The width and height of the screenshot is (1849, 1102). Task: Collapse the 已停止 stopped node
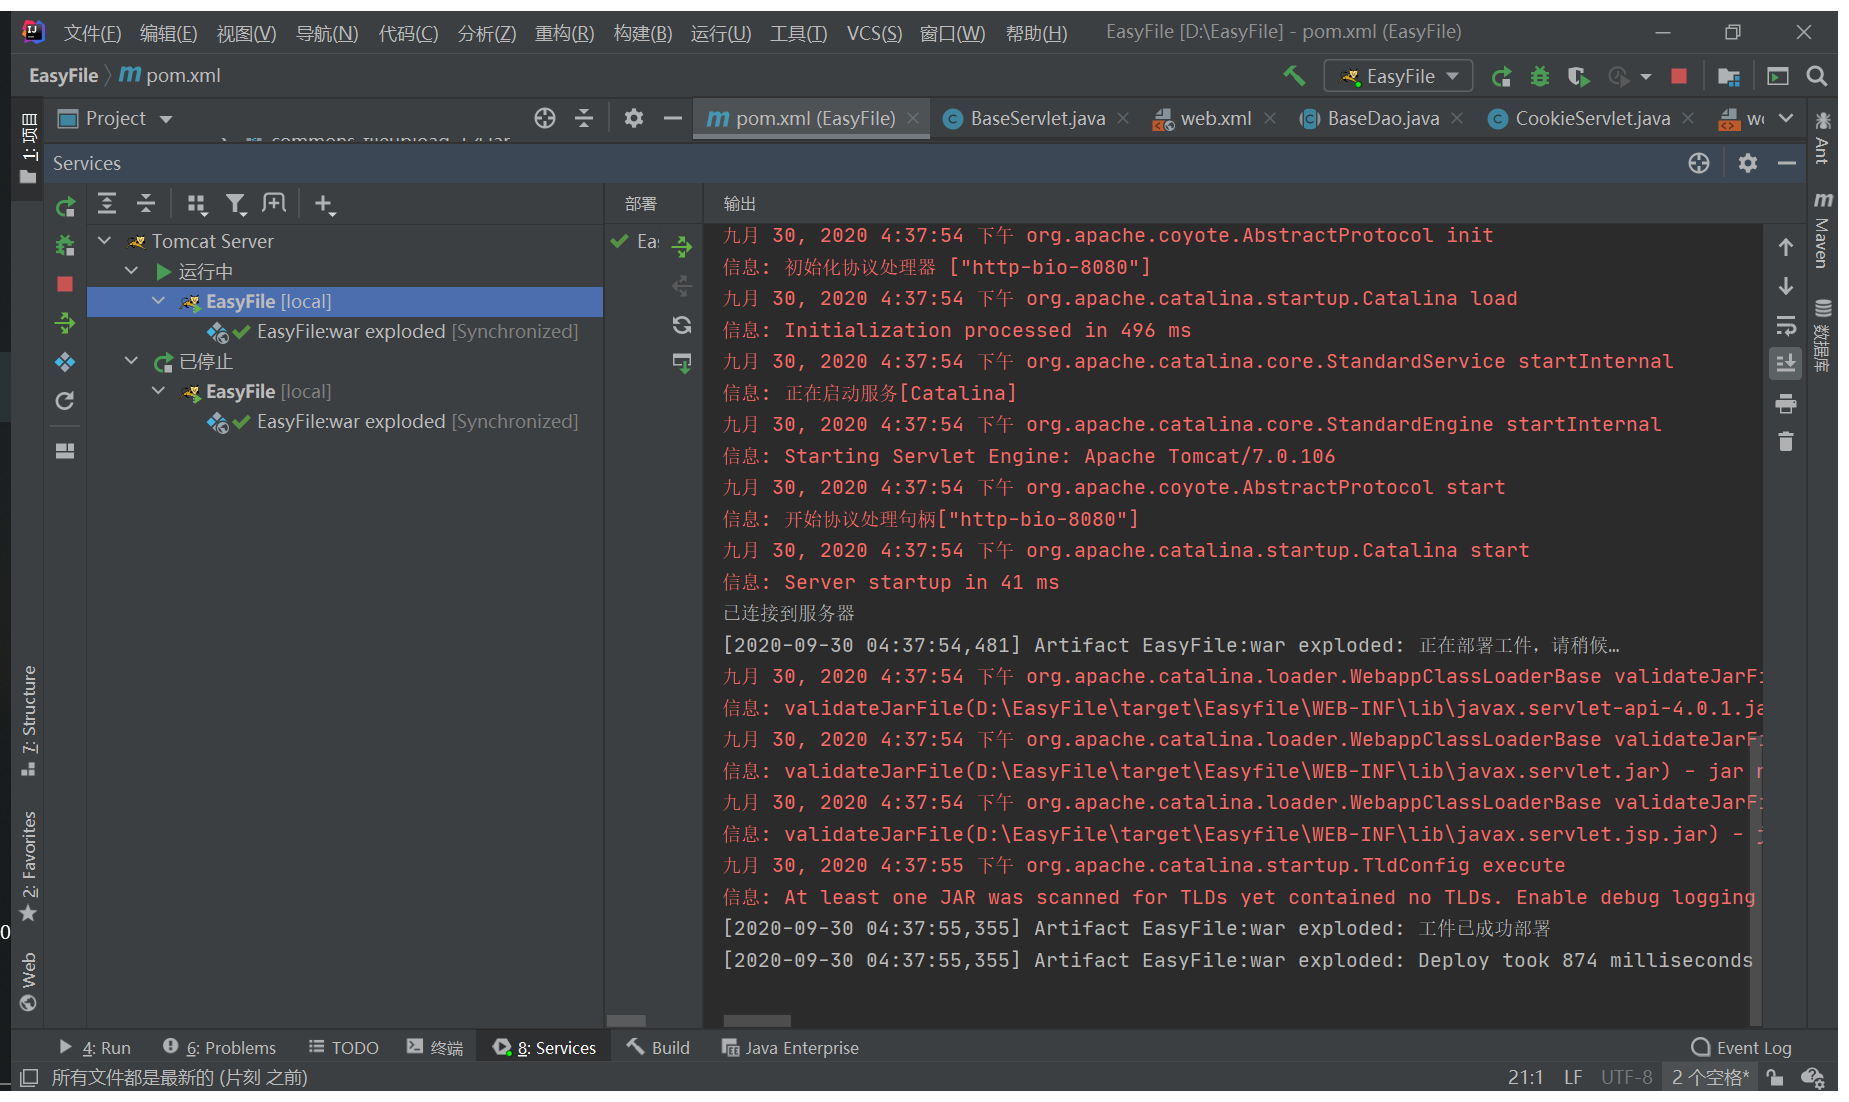131,361
